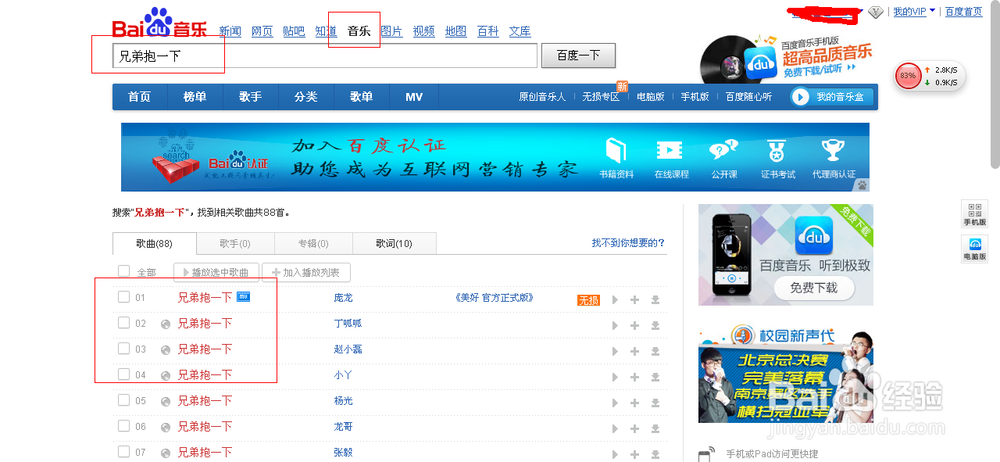Click the globe icon on row 05
Screen dimensions: 1000x462
tap(165, 401)
